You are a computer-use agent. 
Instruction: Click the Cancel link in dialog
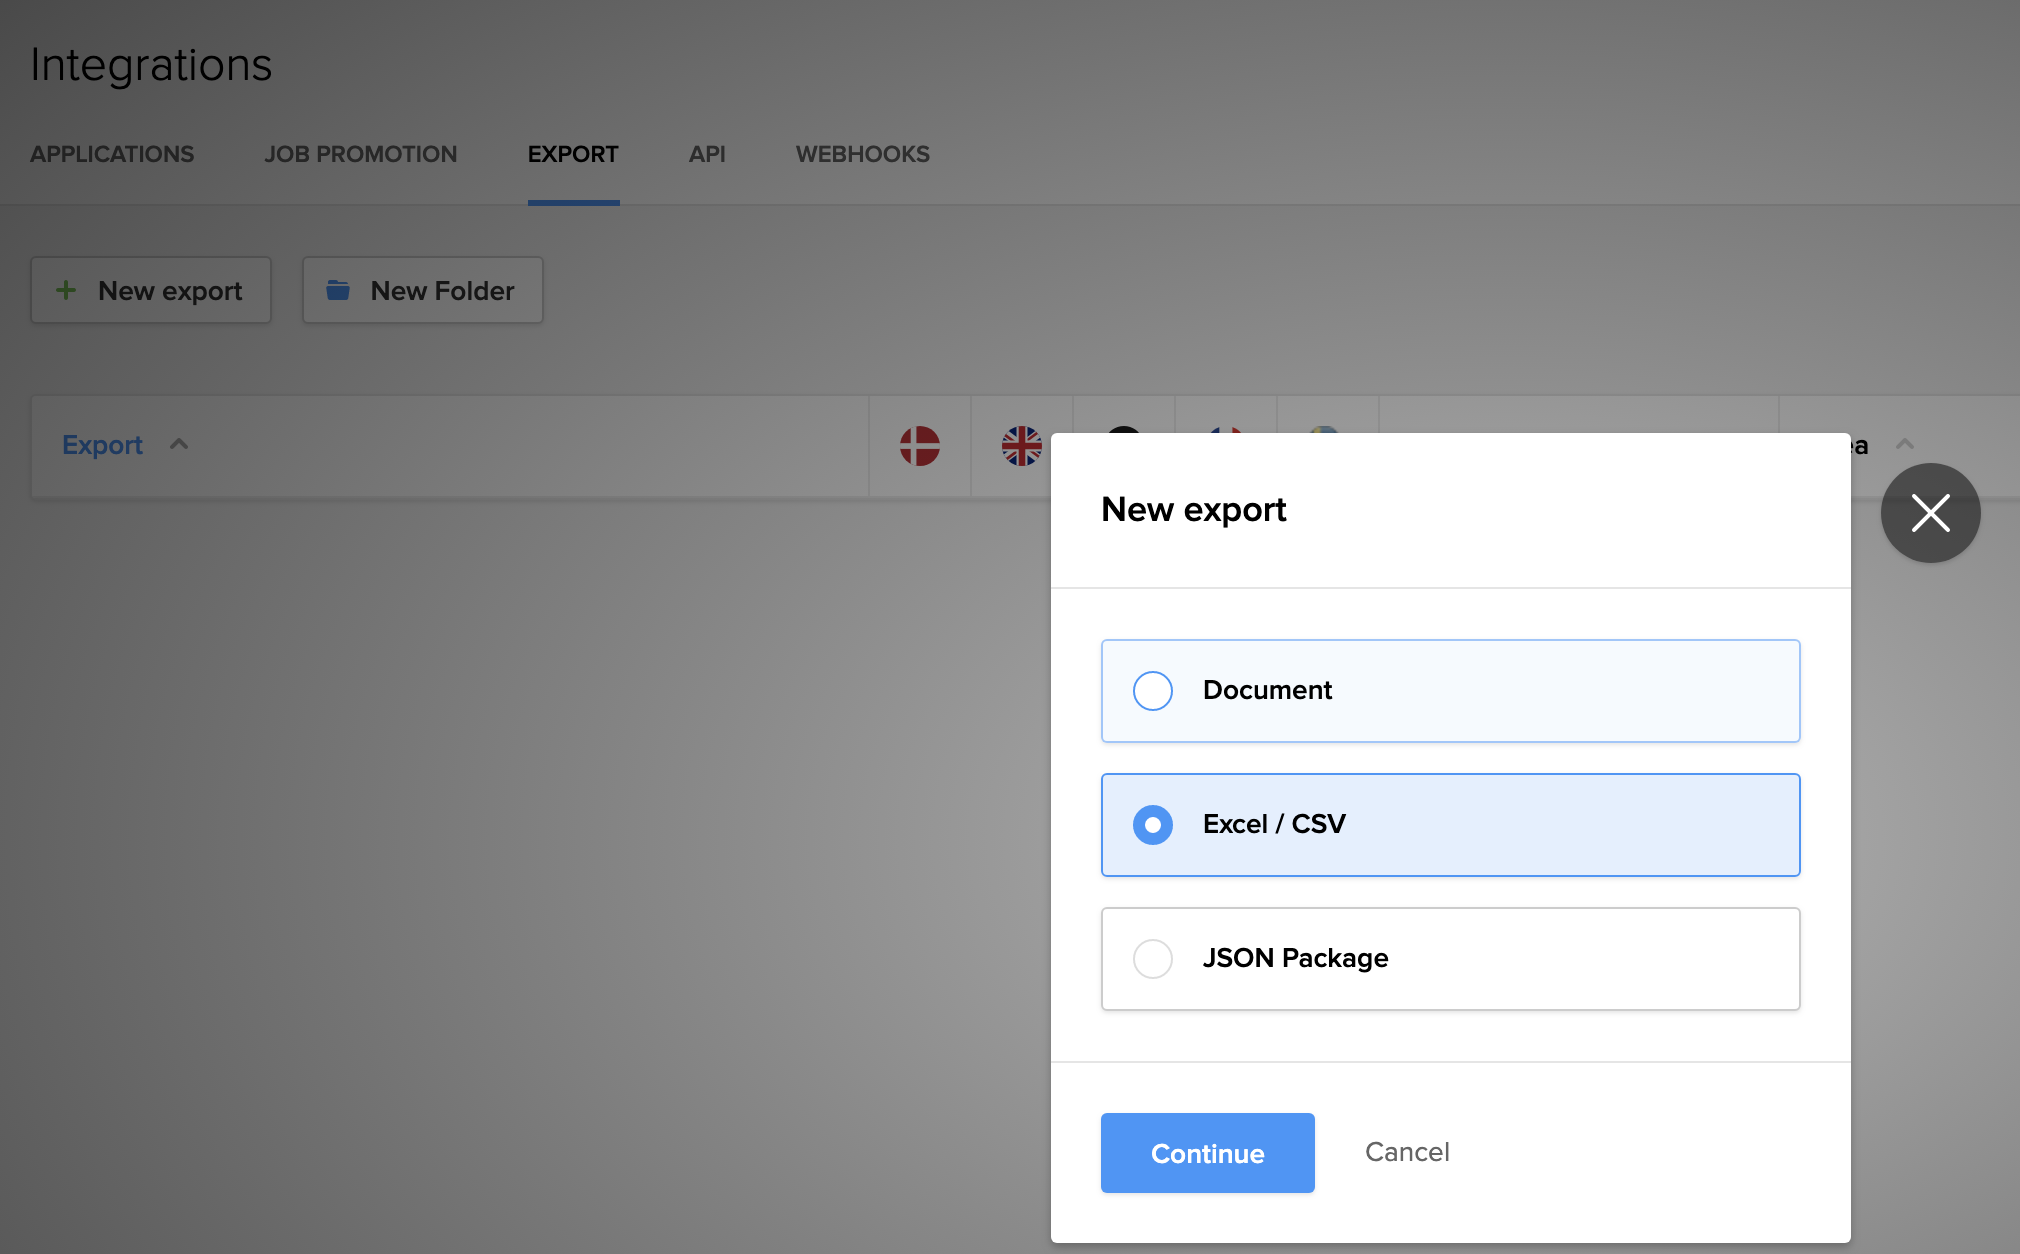1407,1152
